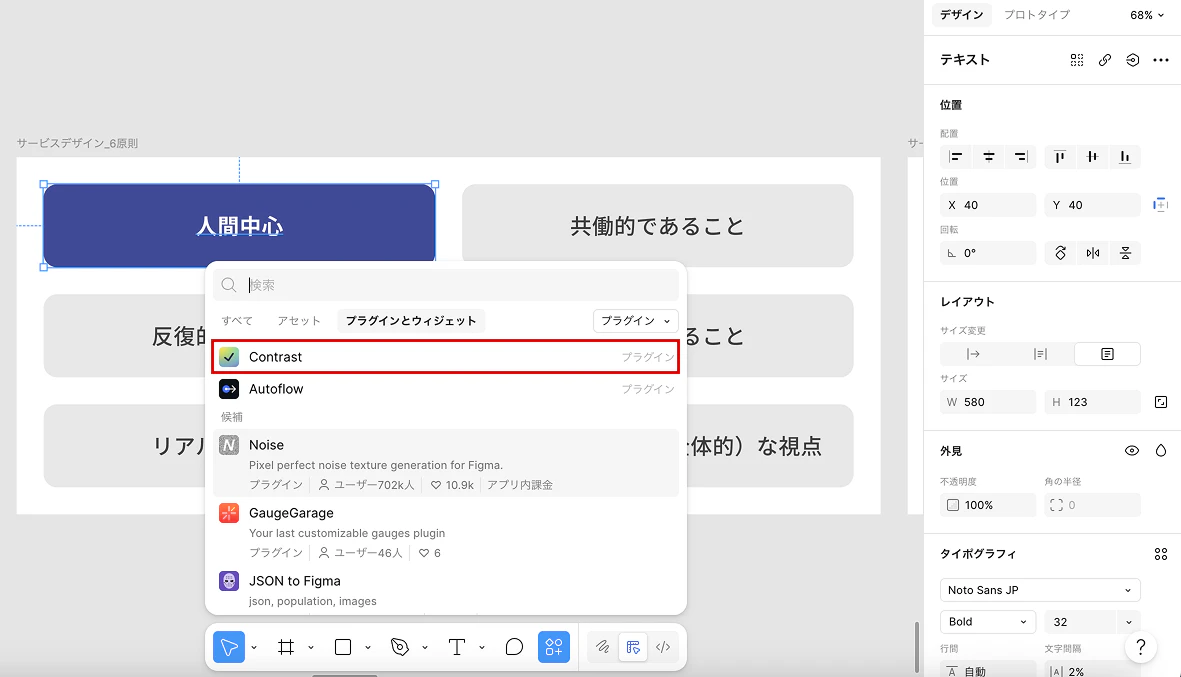Click the Contrast plugin icon
The height and width of the screenshot is (677, 1181).
pyautogui.click(x=229, y=357)
